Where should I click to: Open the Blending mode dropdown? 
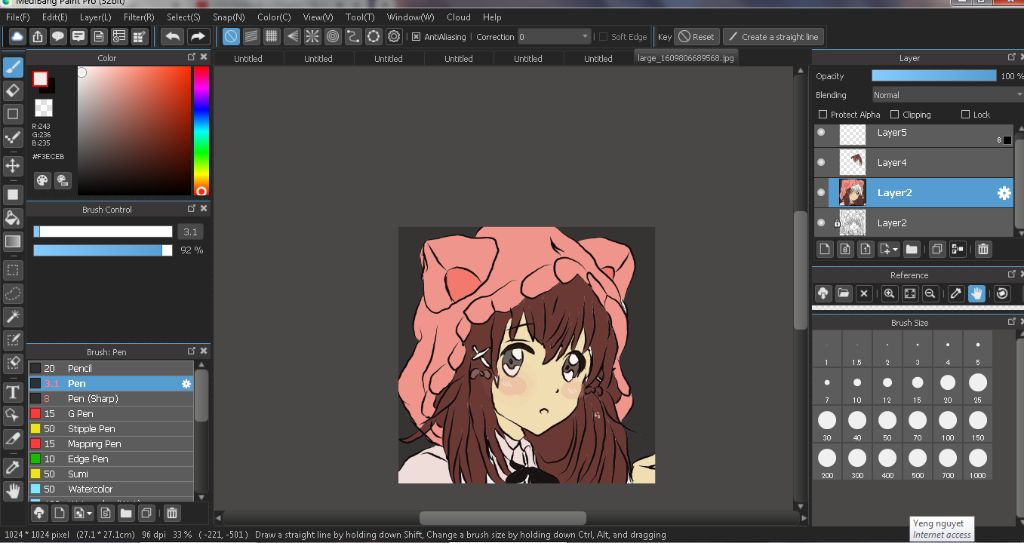pyautogui.click(x=948, y=95)
